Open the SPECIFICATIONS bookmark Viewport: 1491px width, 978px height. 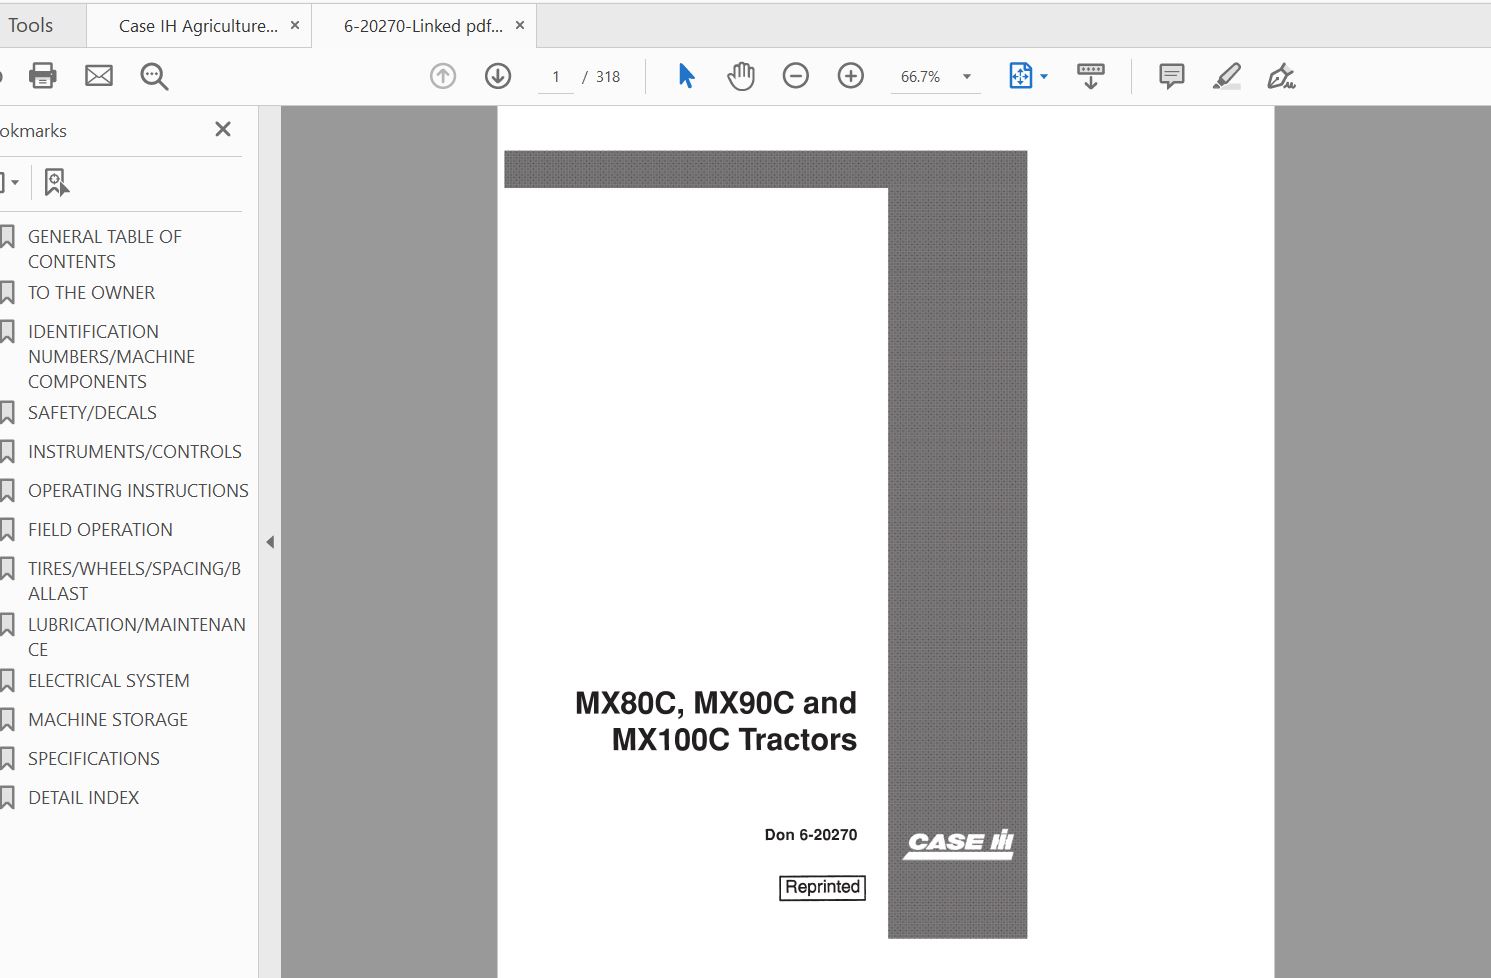coord(93,758)
